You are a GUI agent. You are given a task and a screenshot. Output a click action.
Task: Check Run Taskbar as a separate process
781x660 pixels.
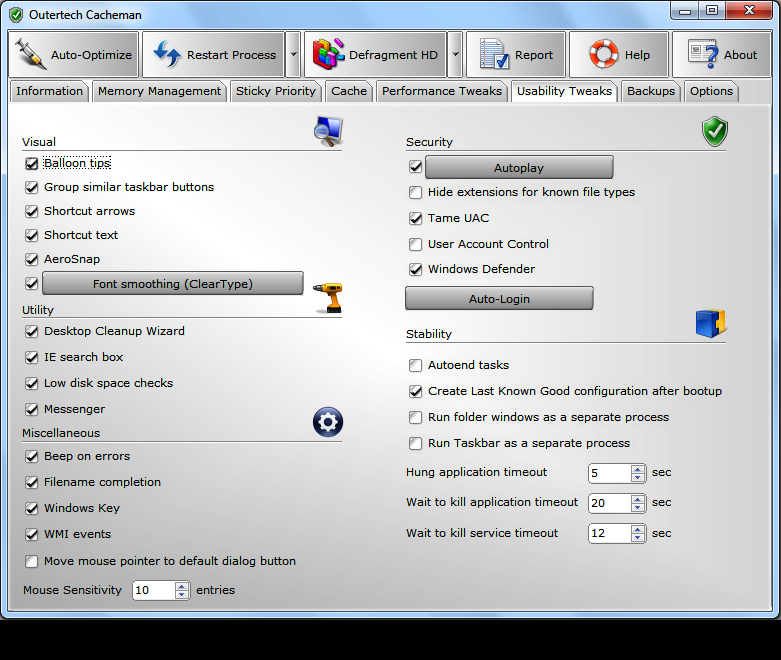pyautogui.click(x=415, y=443)
